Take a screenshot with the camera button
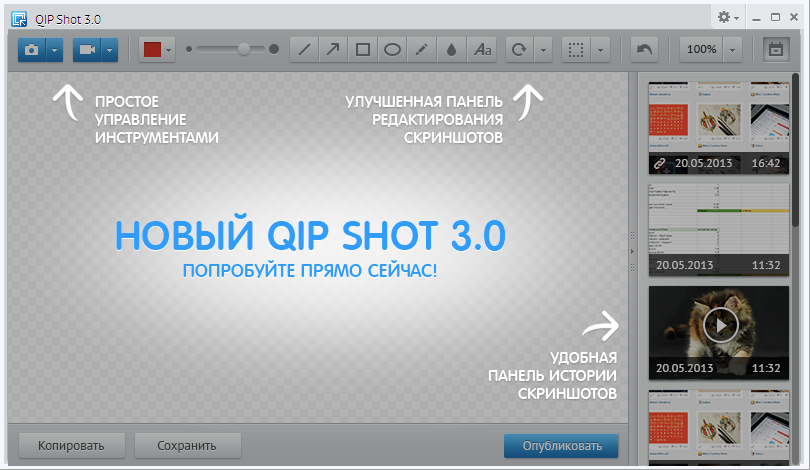Viewport: 810px width, 470px height. tap(32, 50)
